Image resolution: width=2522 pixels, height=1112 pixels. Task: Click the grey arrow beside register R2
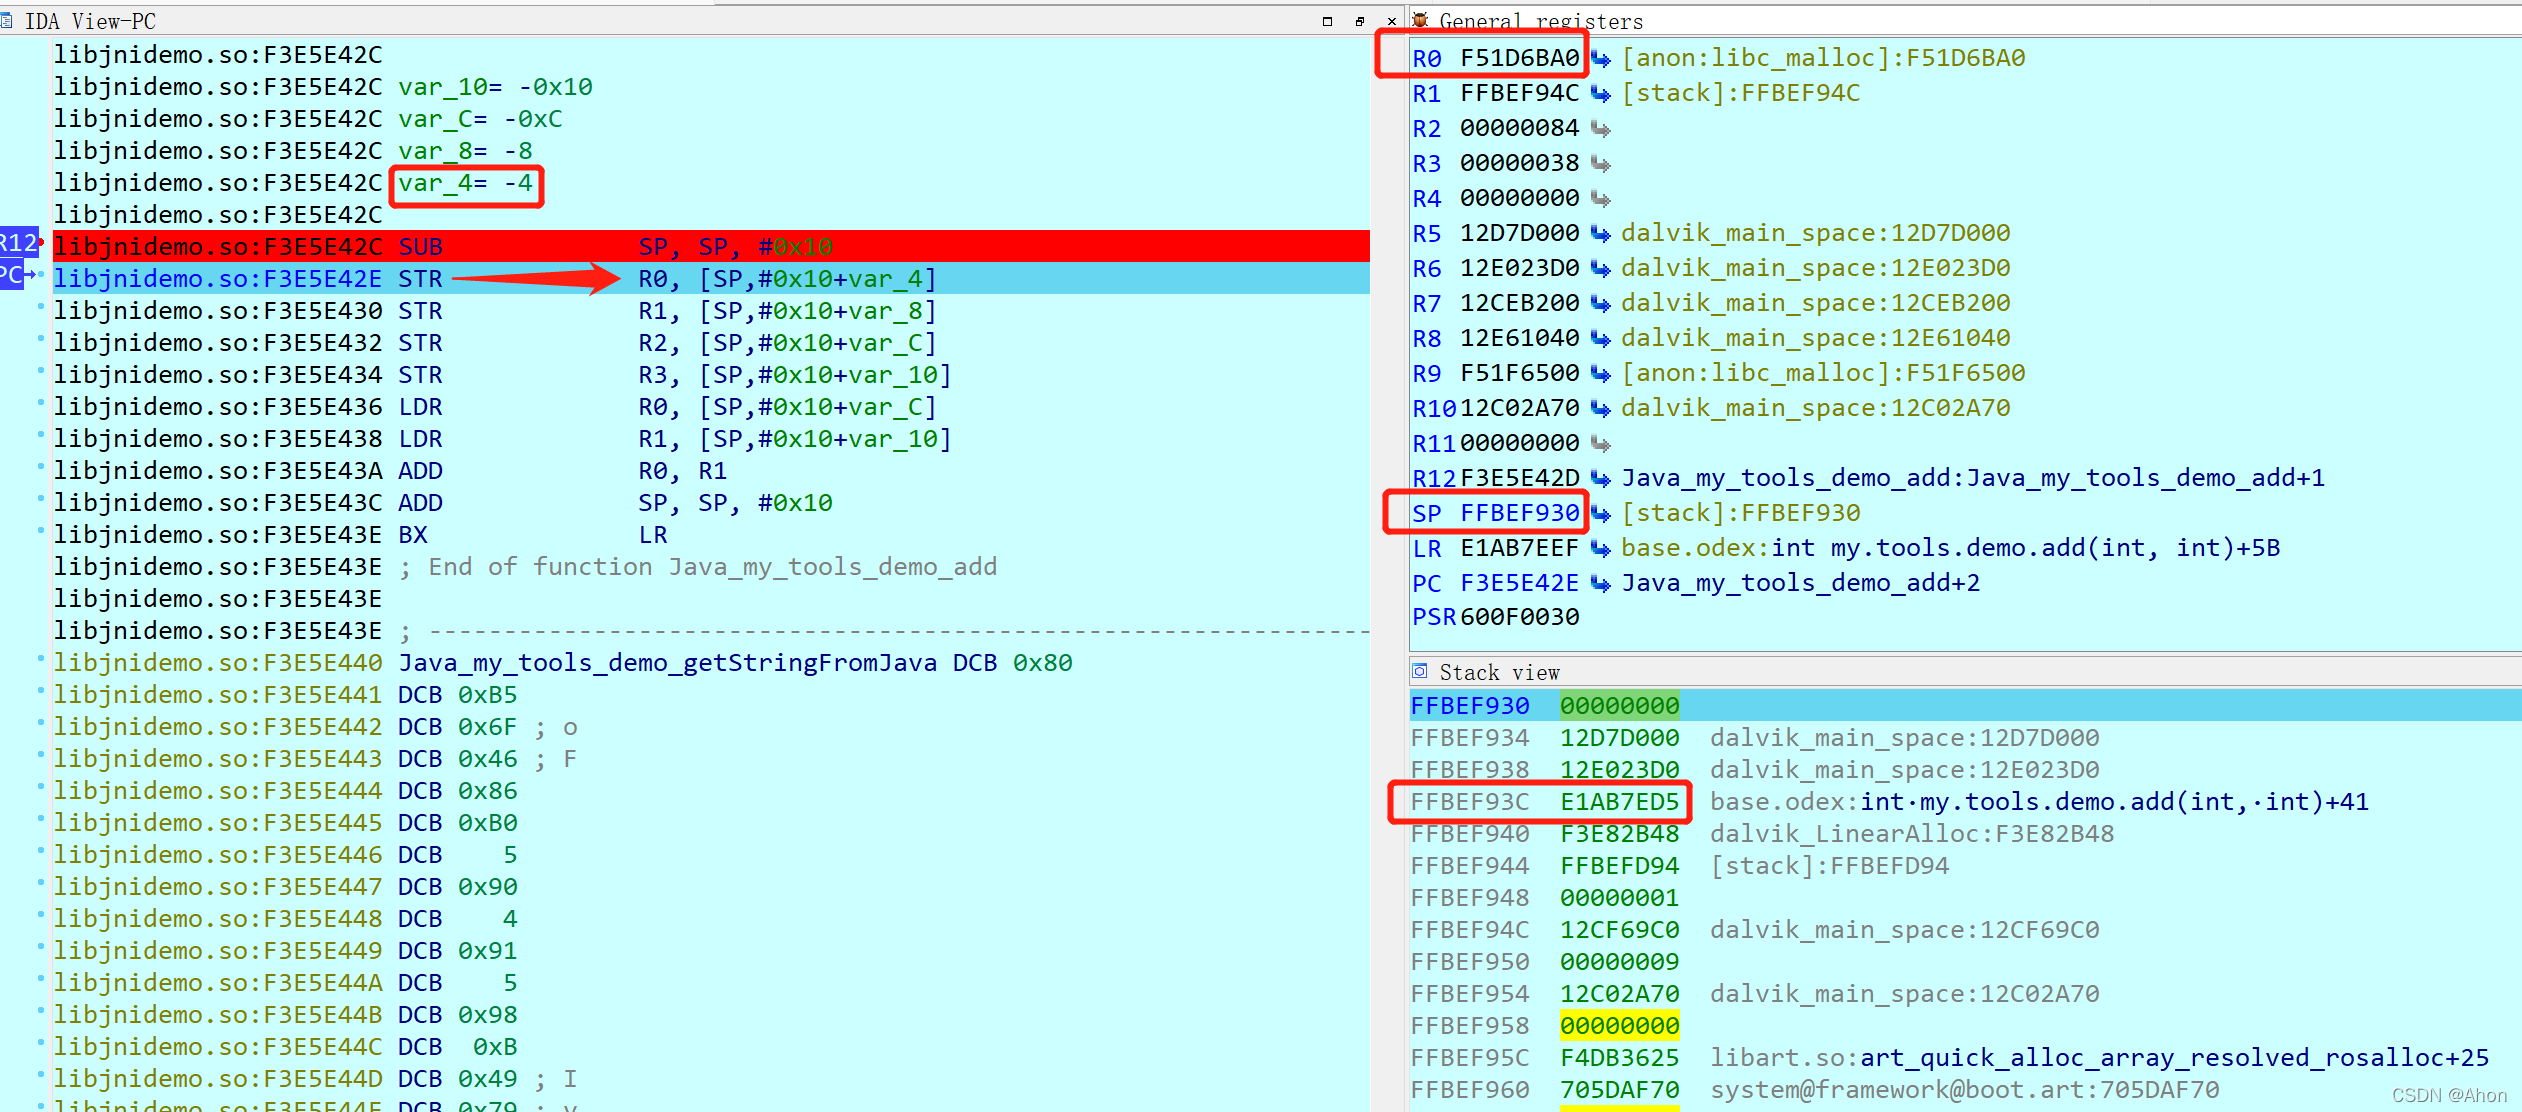[x=1601, y=128]
